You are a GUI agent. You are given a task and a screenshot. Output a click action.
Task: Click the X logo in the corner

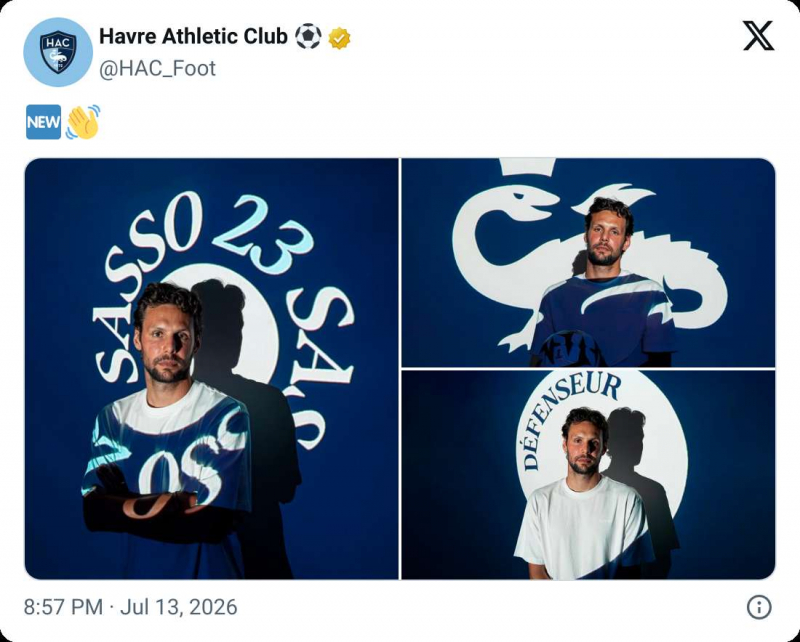pos(758,36)
